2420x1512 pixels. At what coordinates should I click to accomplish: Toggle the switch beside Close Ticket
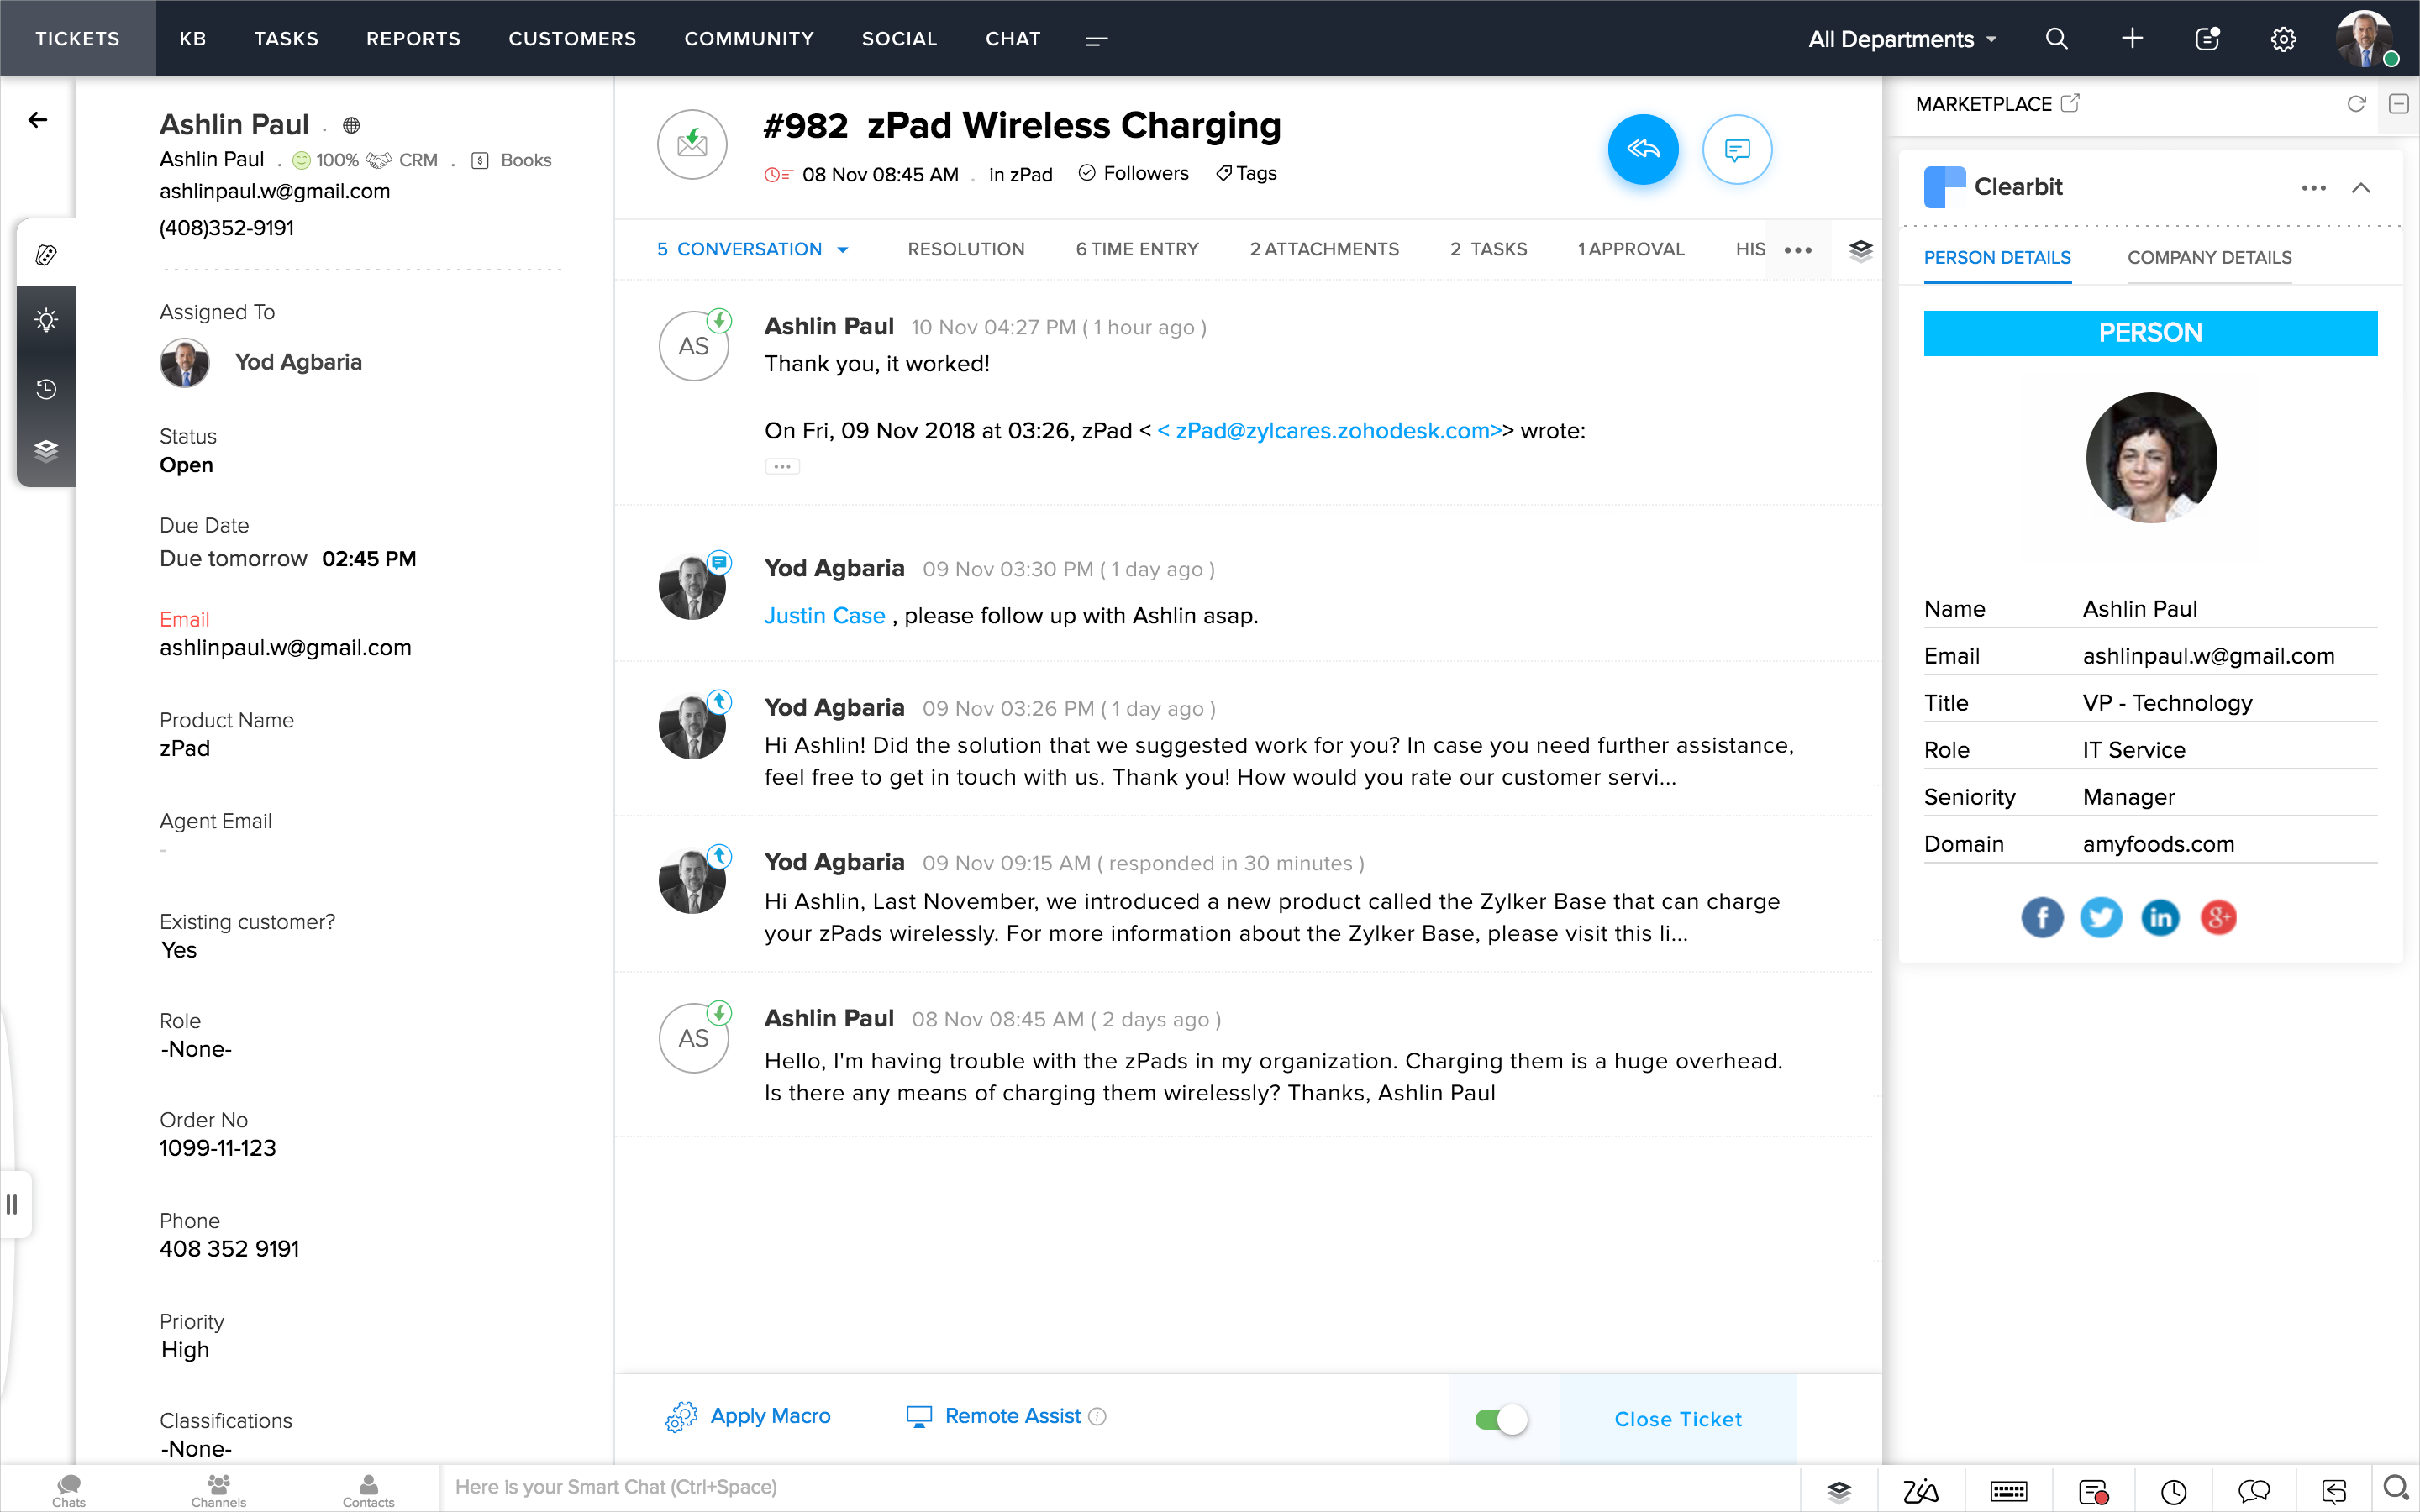point(1500,1419)
